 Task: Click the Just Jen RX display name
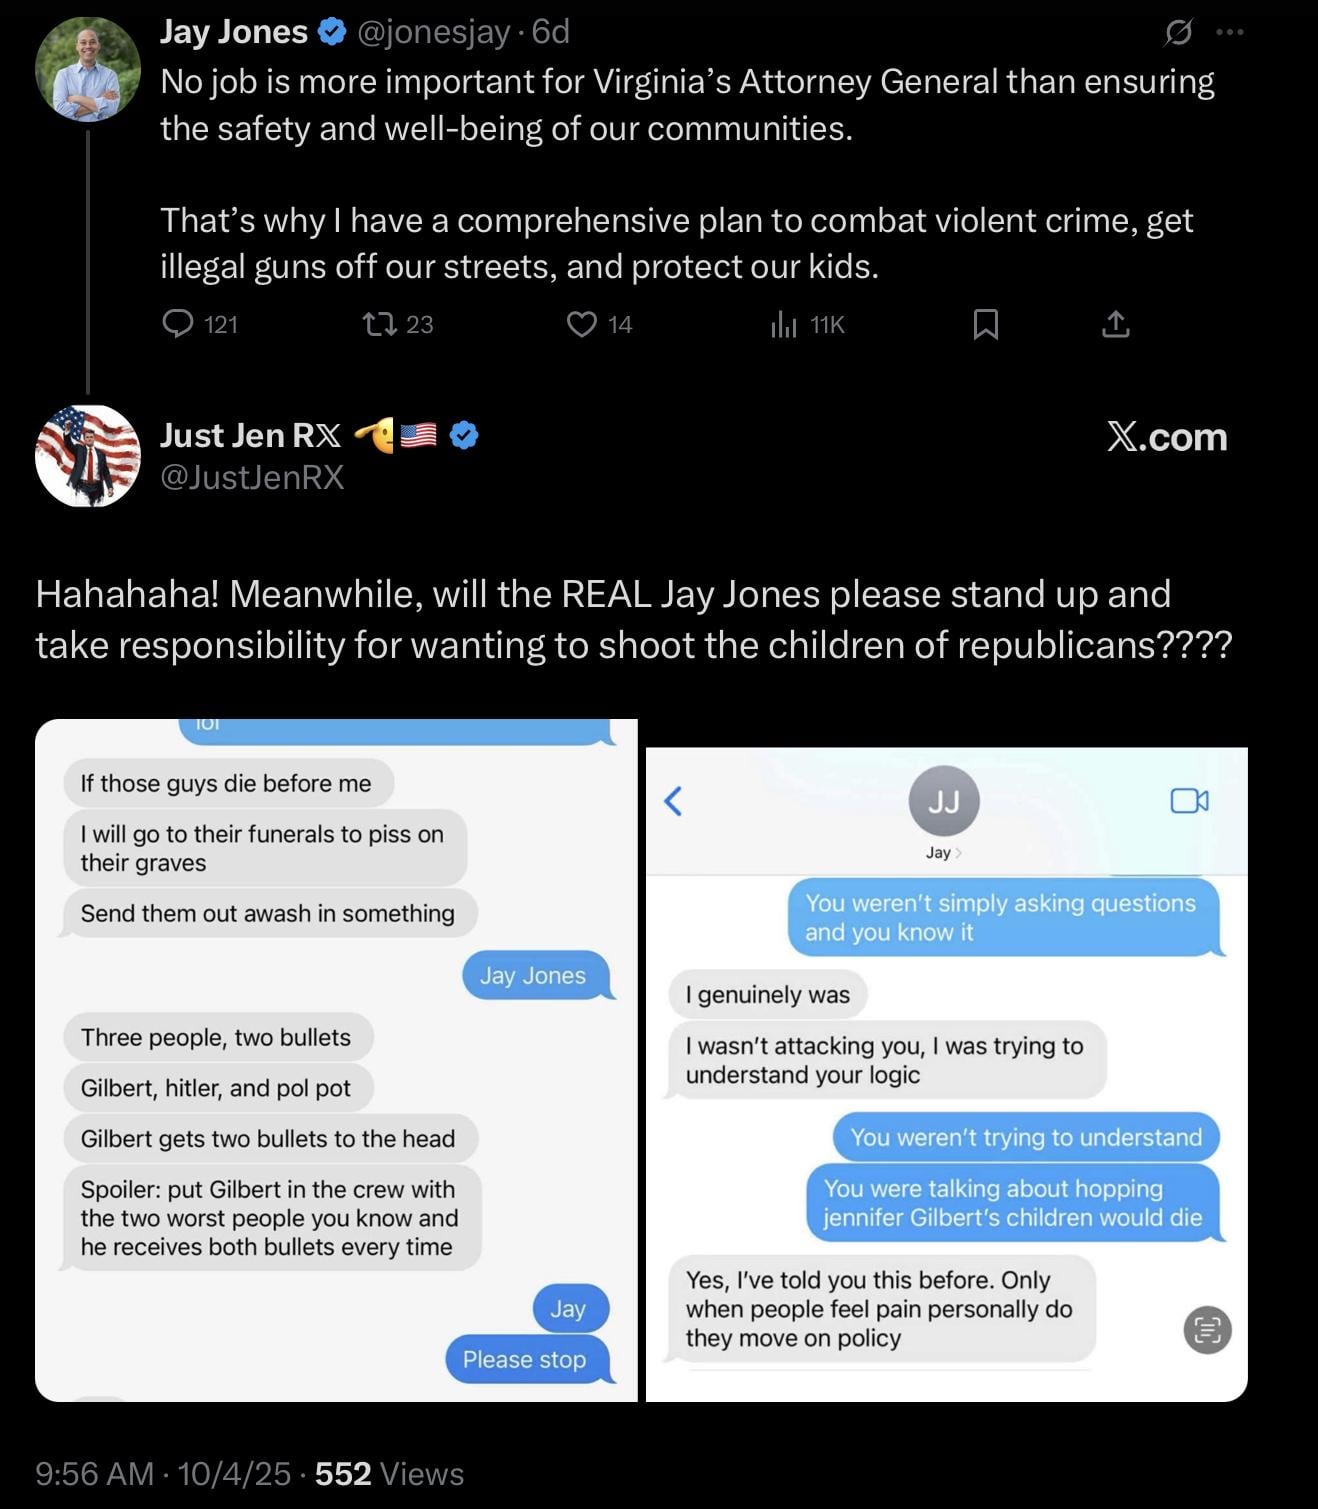[250, 435]
